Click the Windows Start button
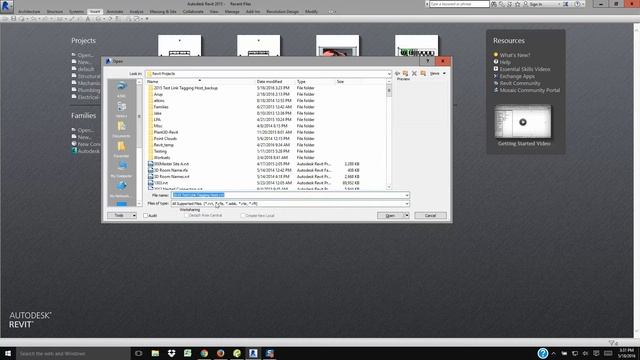This screenshot has width=640, height=360. (x=7, y=353)
